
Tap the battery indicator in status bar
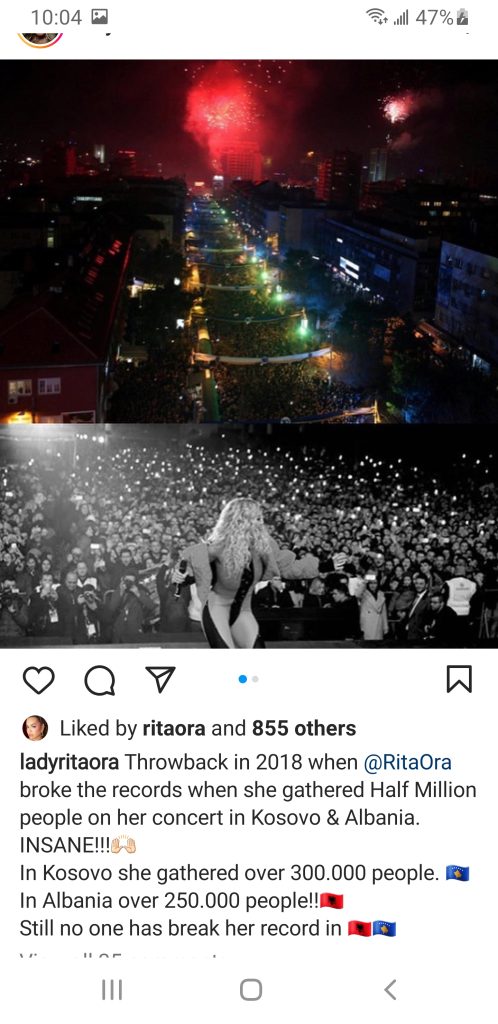tap(462, 18)
